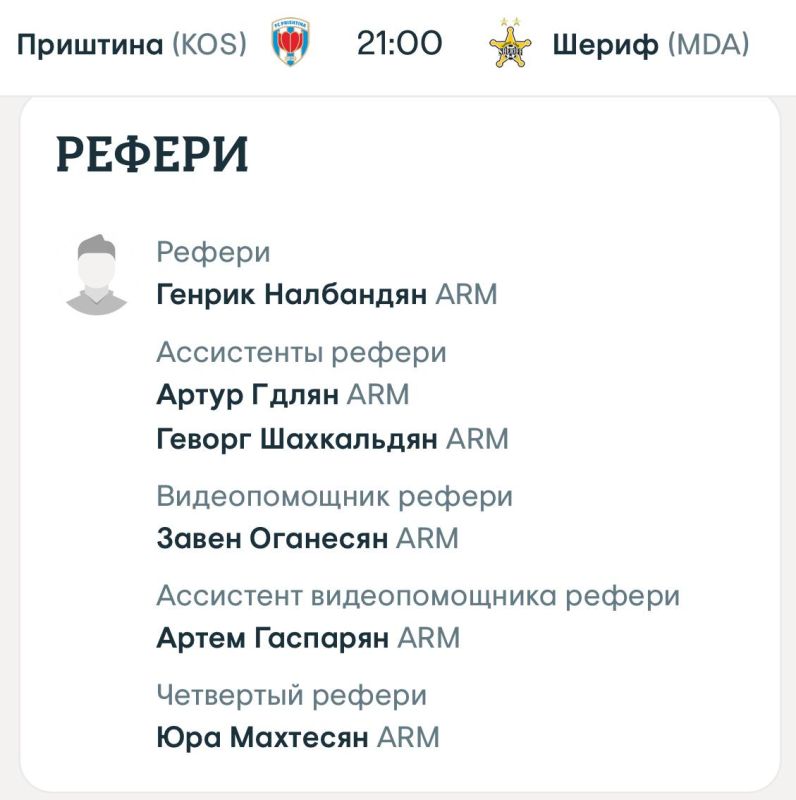The width and height of the screenshot is (796, 800).
Task: Open video assistant Завен Оганесян
Action: [x=272, y=538]
